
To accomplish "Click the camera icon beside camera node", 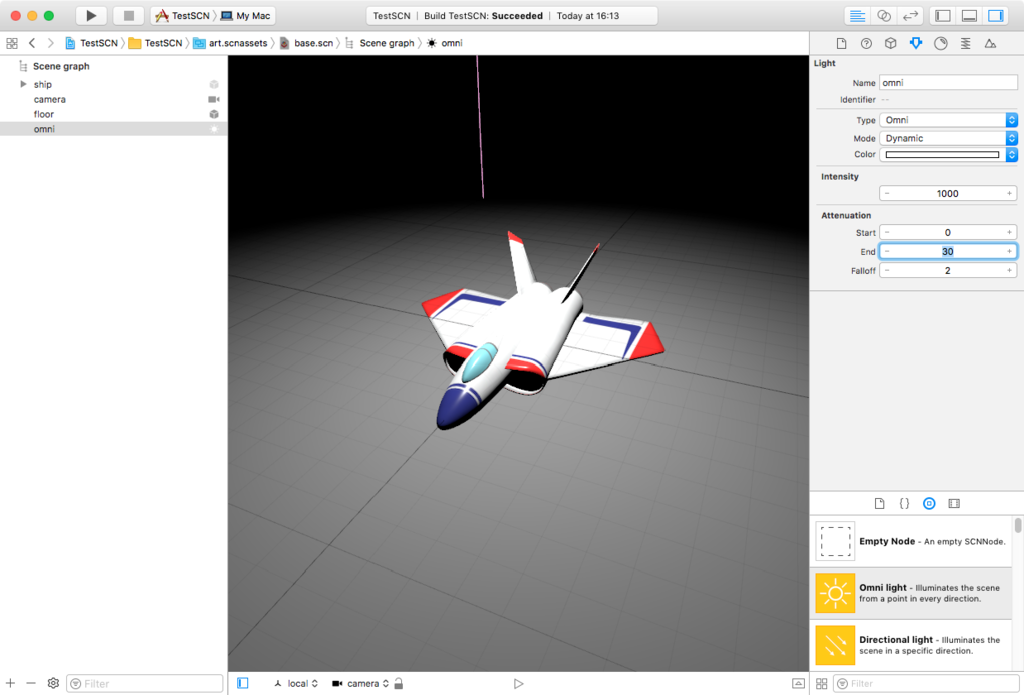I will pyautogui.click(x=214, y=99).
